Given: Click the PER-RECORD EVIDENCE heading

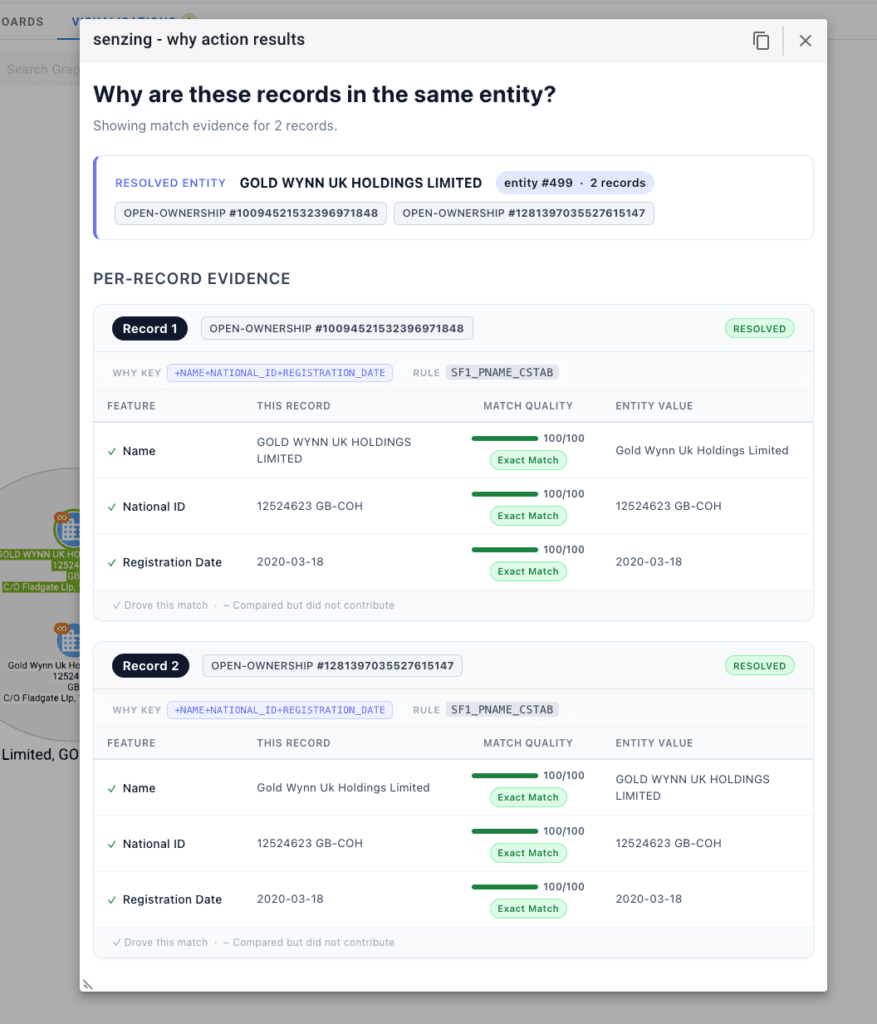Looking at the screenshot, I should pyautogui.click(x=191, y=279).
